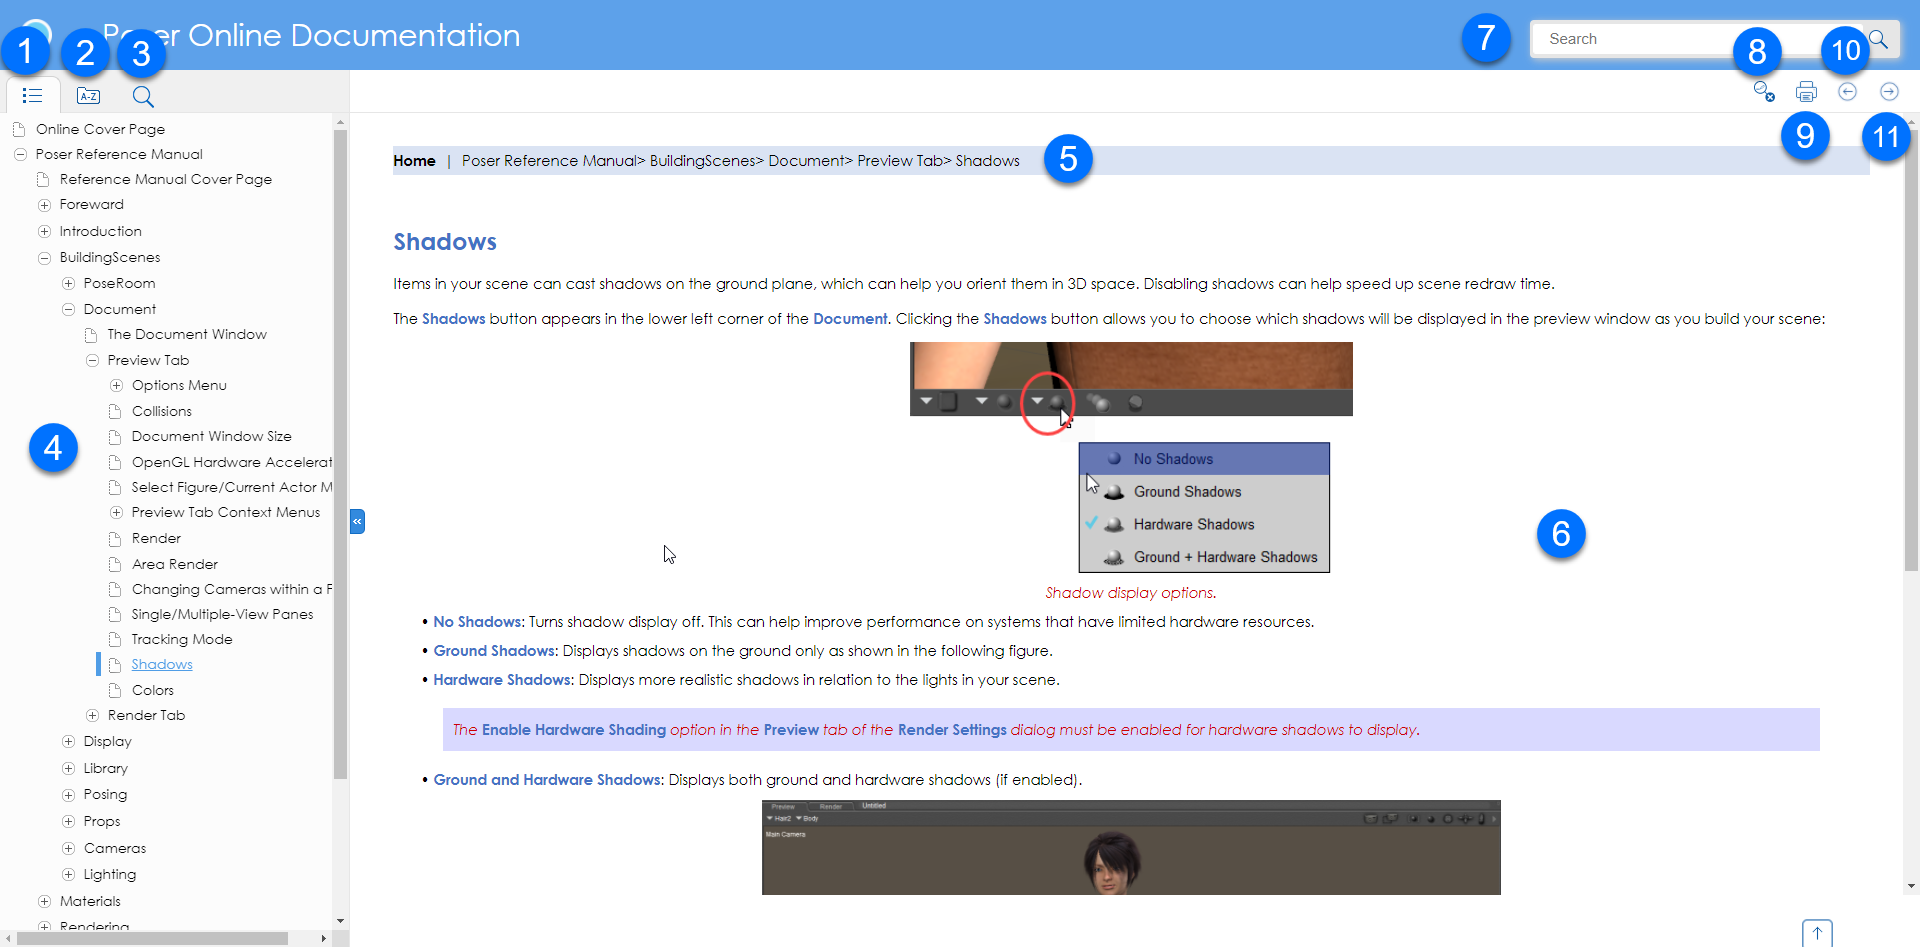Expand the PoseRoom node

[x=68, y=284]
